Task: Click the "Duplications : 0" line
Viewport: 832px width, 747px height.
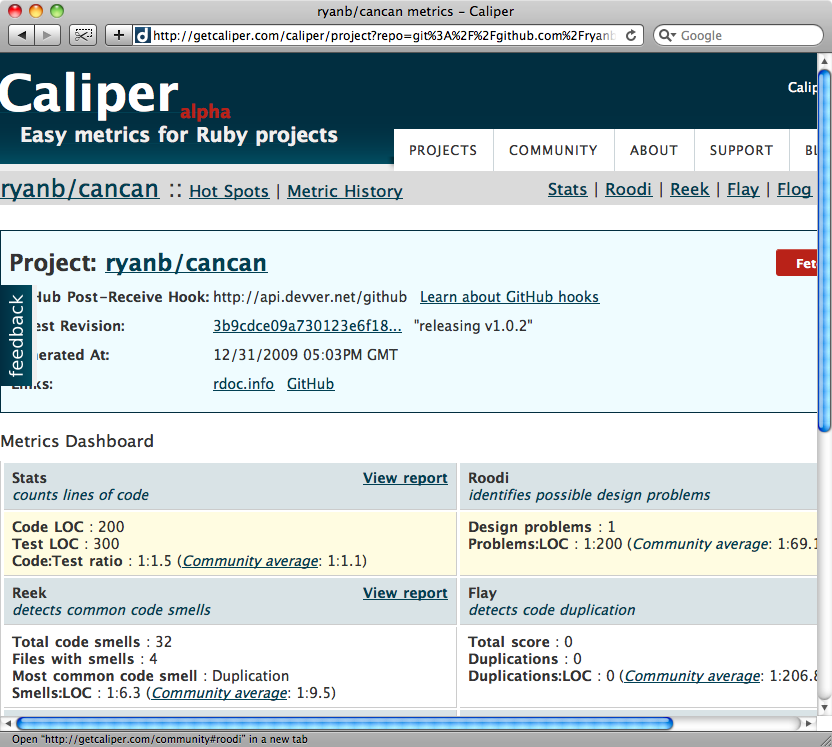Action: [x=525, y=659]
